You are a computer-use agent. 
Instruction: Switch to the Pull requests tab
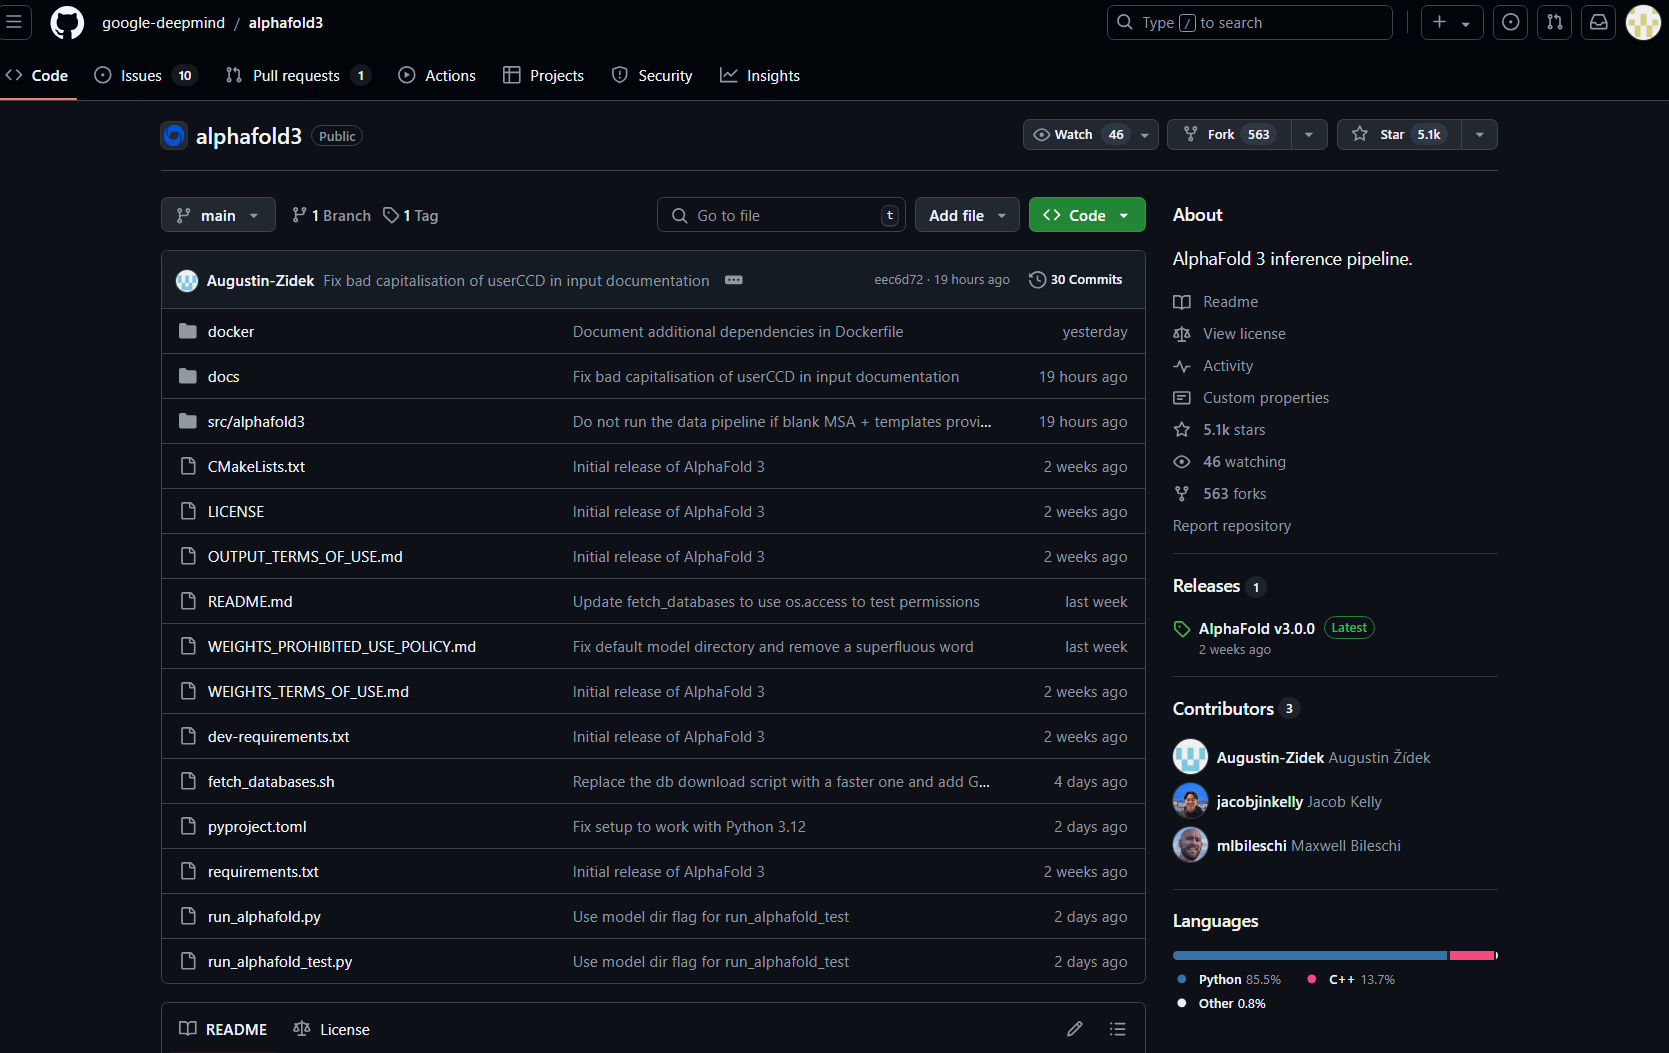[x=298, y=76]
